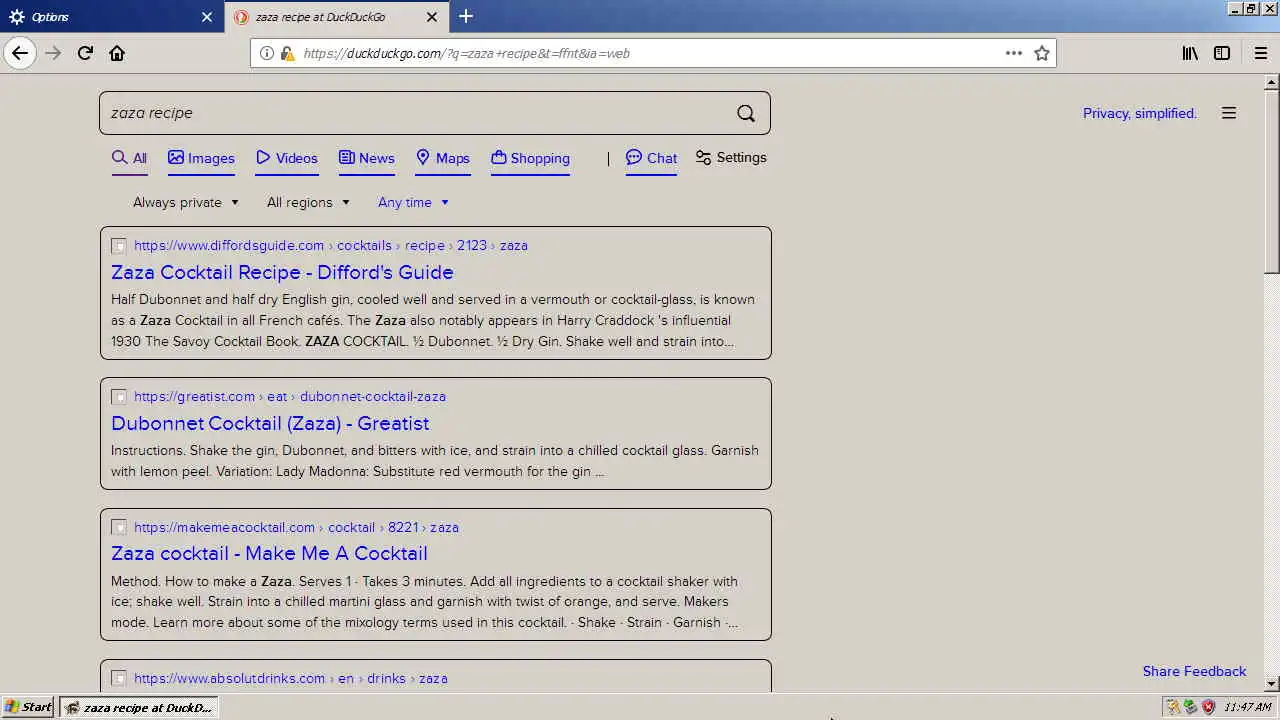Screen dimensions: 1280x720
Task: Open search Settings
Action: [x=731, y=158]
